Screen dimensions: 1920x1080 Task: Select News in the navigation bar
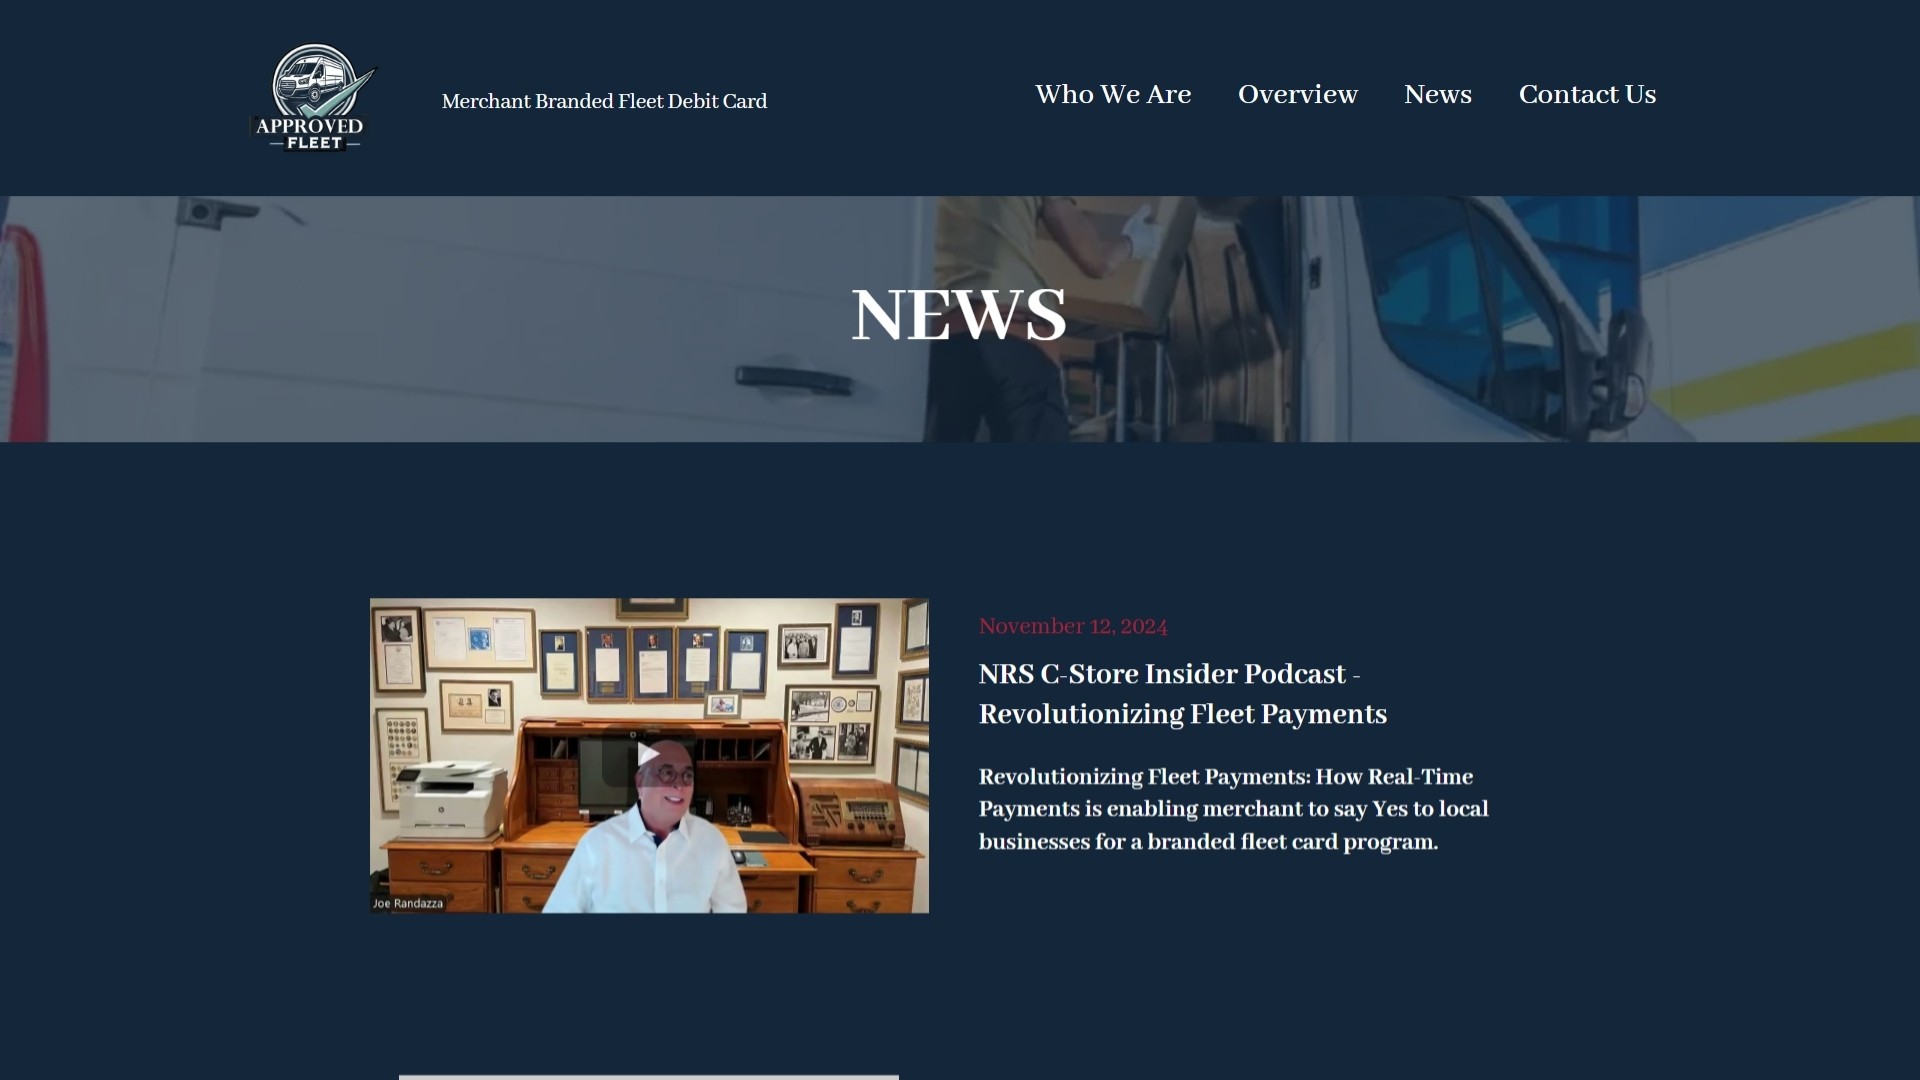[x=1437, y=95]
